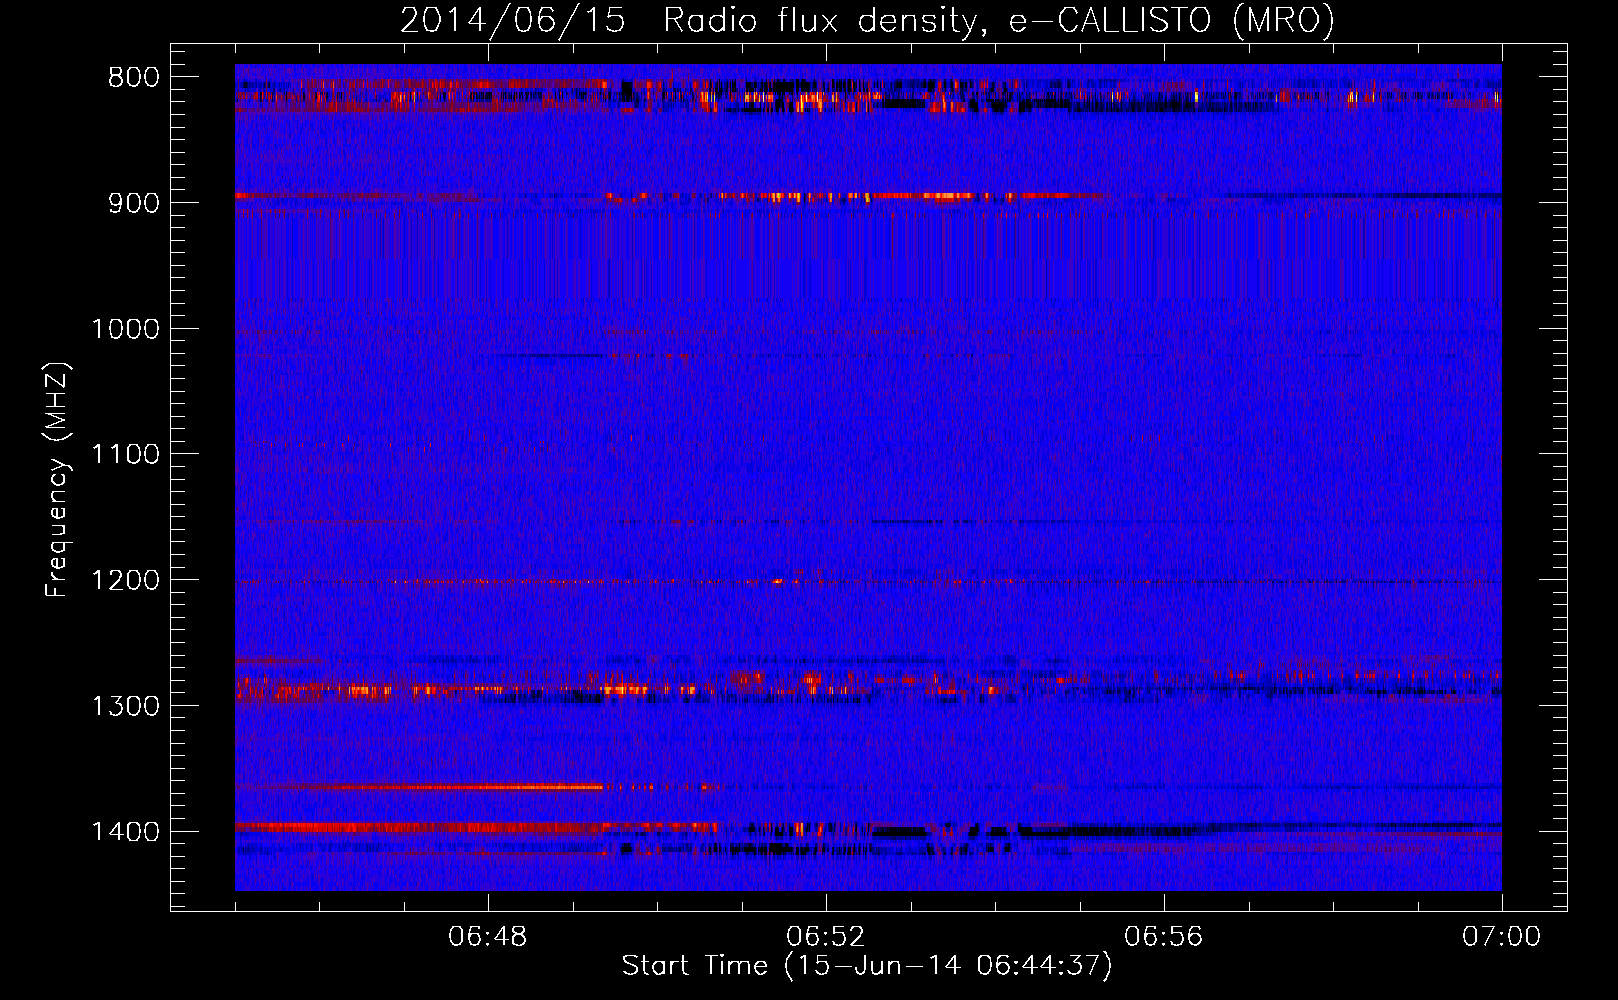This screenshot has height=1000, width=1618.
Task: Click the 'Start Time (15-Jun-14 06:44:37)' label
Action: (x=867, y=966)
